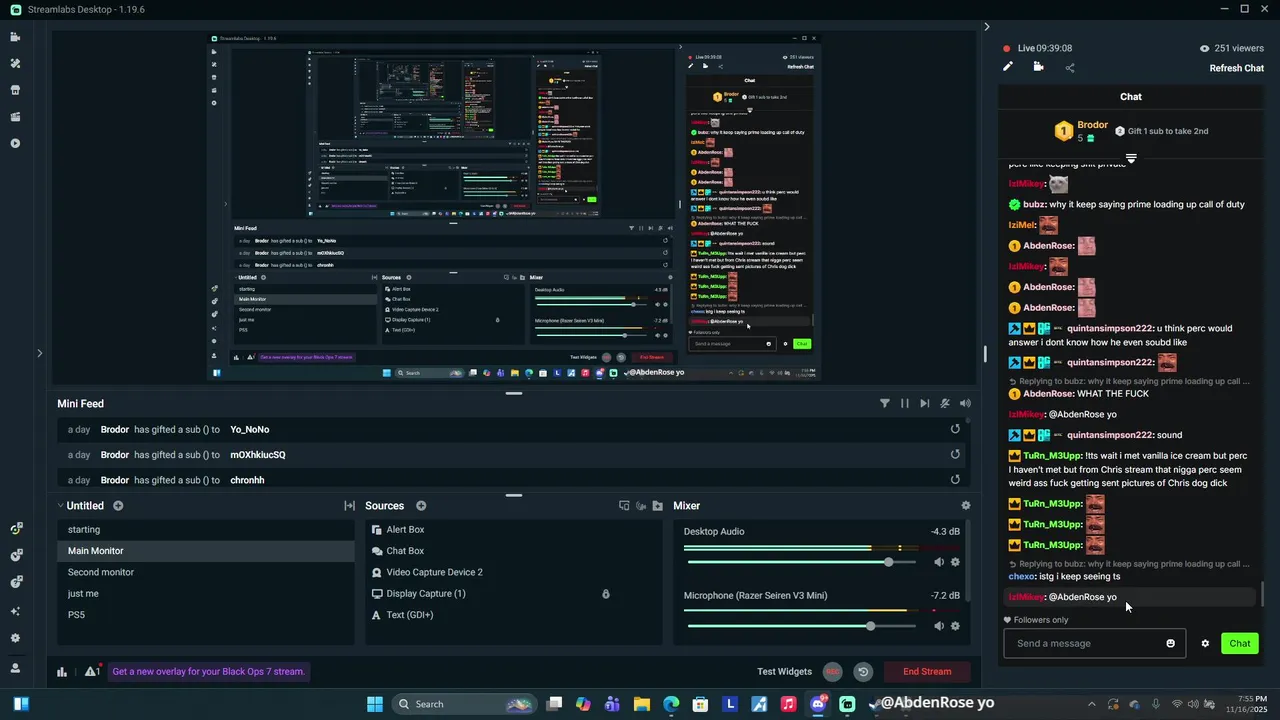Open scene transitions icon beside Untitled

[x=349, y=506]
